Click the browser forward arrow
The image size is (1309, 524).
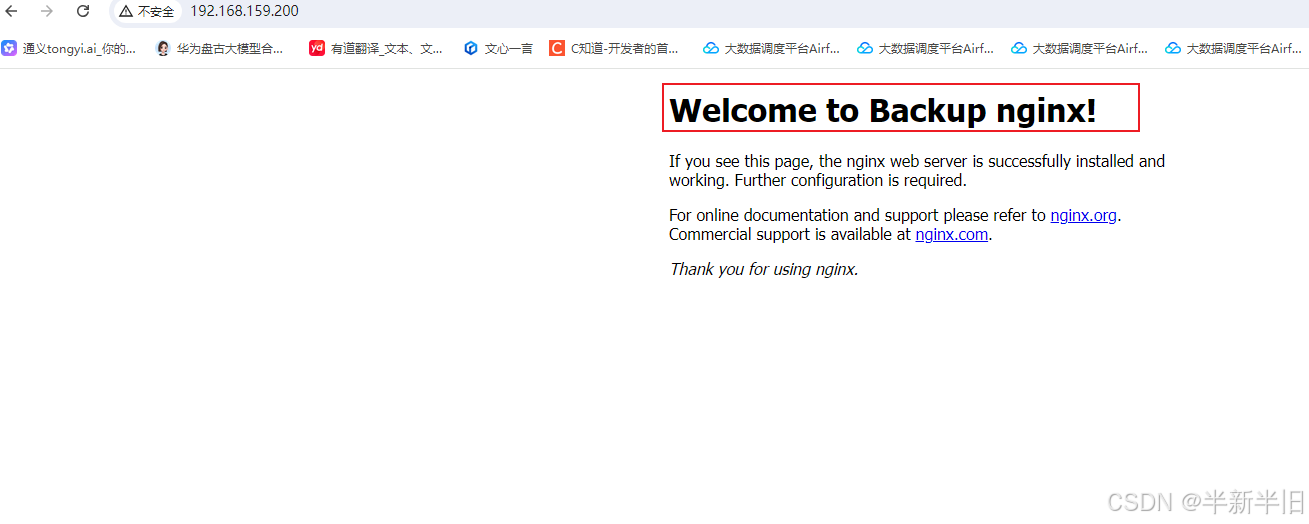tap(47, 11)
